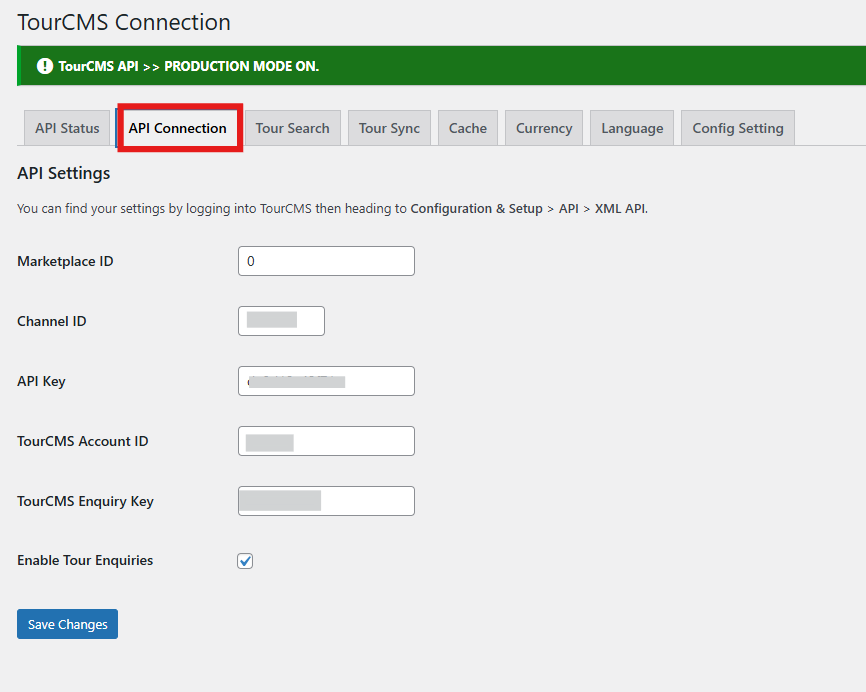Switch to the Tour Search tab
Viewport: 866px width, 692px height.
pos(292,128)
